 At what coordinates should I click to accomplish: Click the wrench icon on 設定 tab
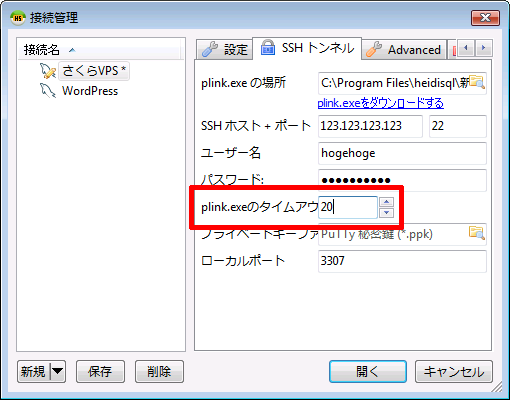[209, 50]
